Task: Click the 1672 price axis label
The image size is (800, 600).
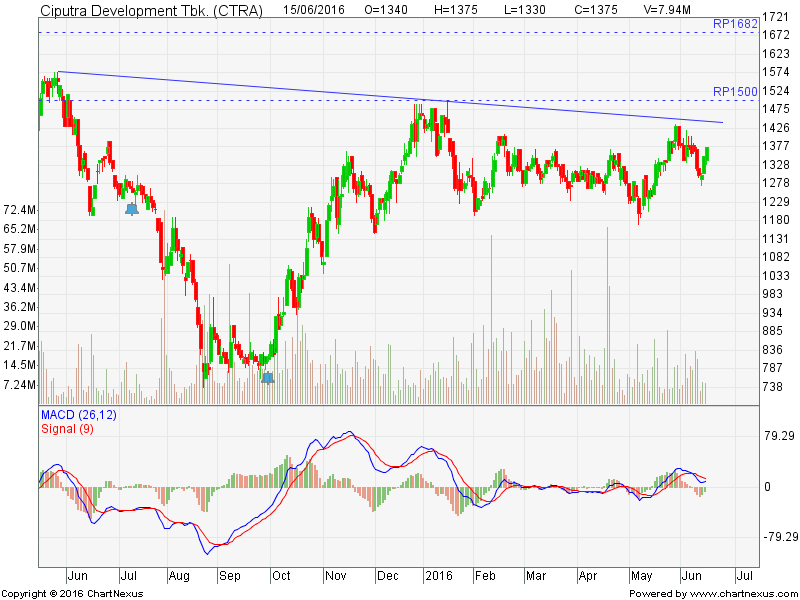Action: pos(776,35)
